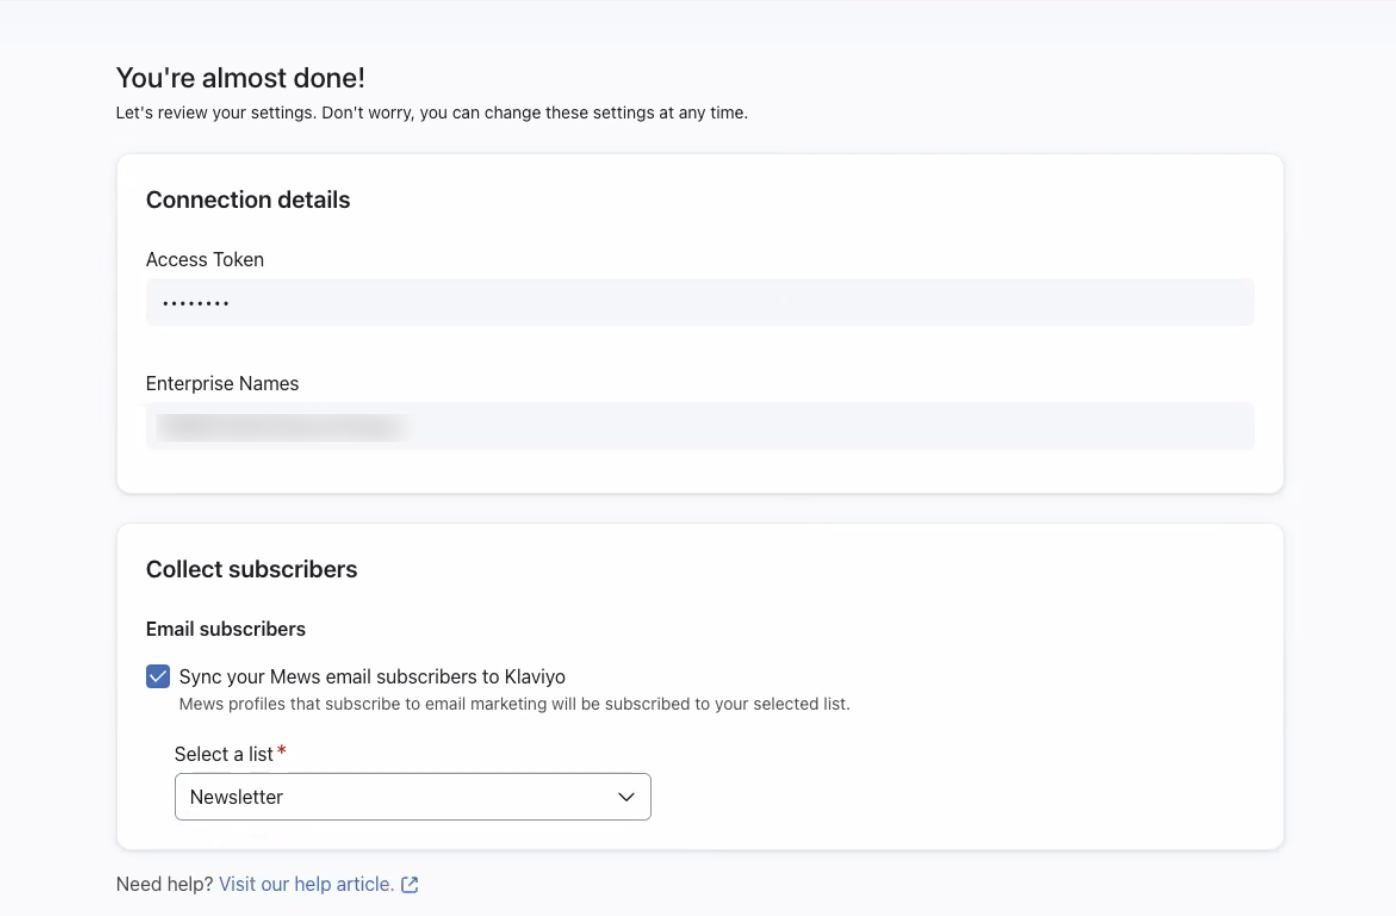The width and height of the screenshot is (1396, 916).
Task: Click the masked dots in Access Token
Action: point(196,303)
